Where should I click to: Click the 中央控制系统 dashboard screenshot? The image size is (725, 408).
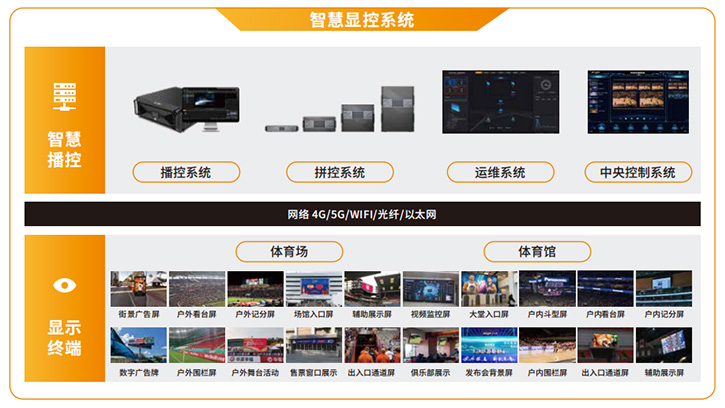[636, 102]
